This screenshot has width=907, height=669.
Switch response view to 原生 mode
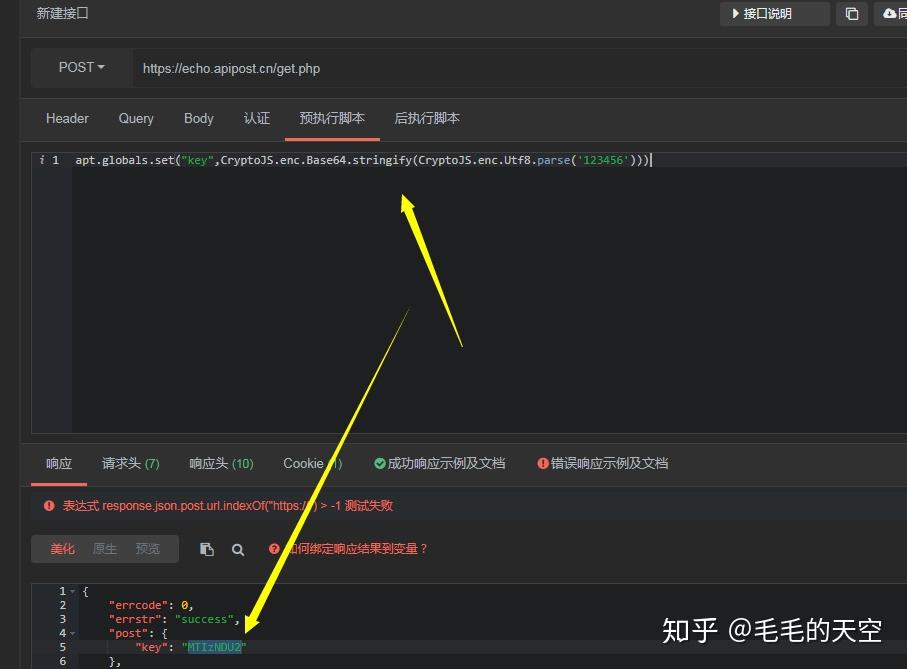104,548
